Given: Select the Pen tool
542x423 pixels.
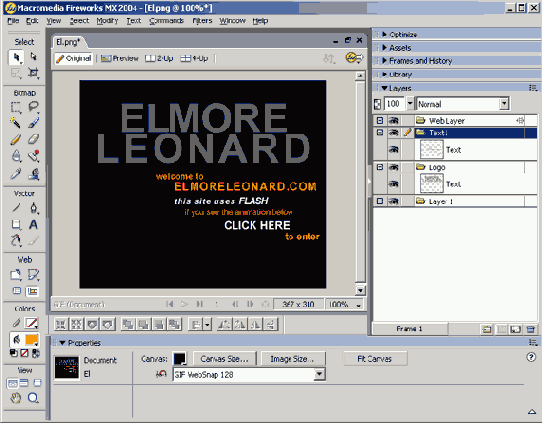Looking at the screenshot, I should click(x=33, y=208).
